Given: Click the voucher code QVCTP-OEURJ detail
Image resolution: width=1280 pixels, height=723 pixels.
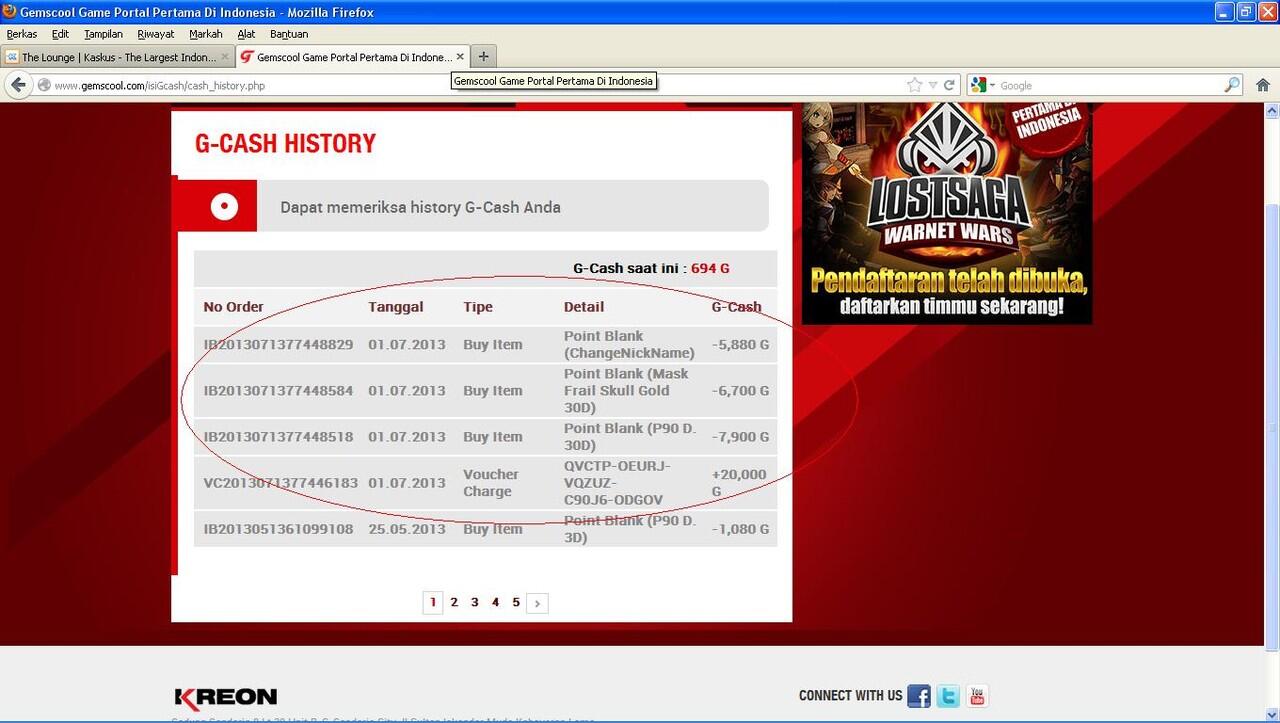Looking at the screenshot, I should [x=617, y=483].
